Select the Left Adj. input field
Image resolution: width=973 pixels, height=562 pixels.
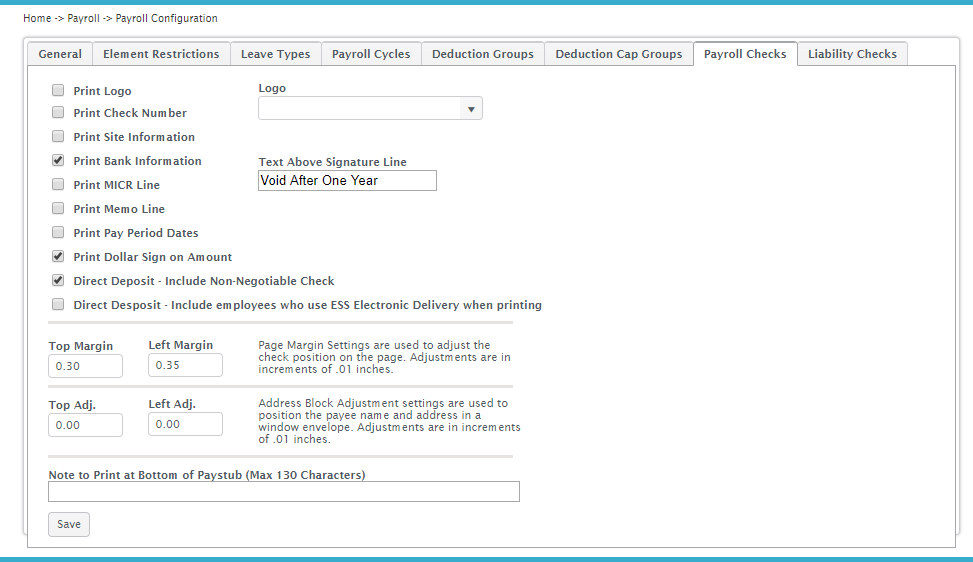click(x=186, y=424)
